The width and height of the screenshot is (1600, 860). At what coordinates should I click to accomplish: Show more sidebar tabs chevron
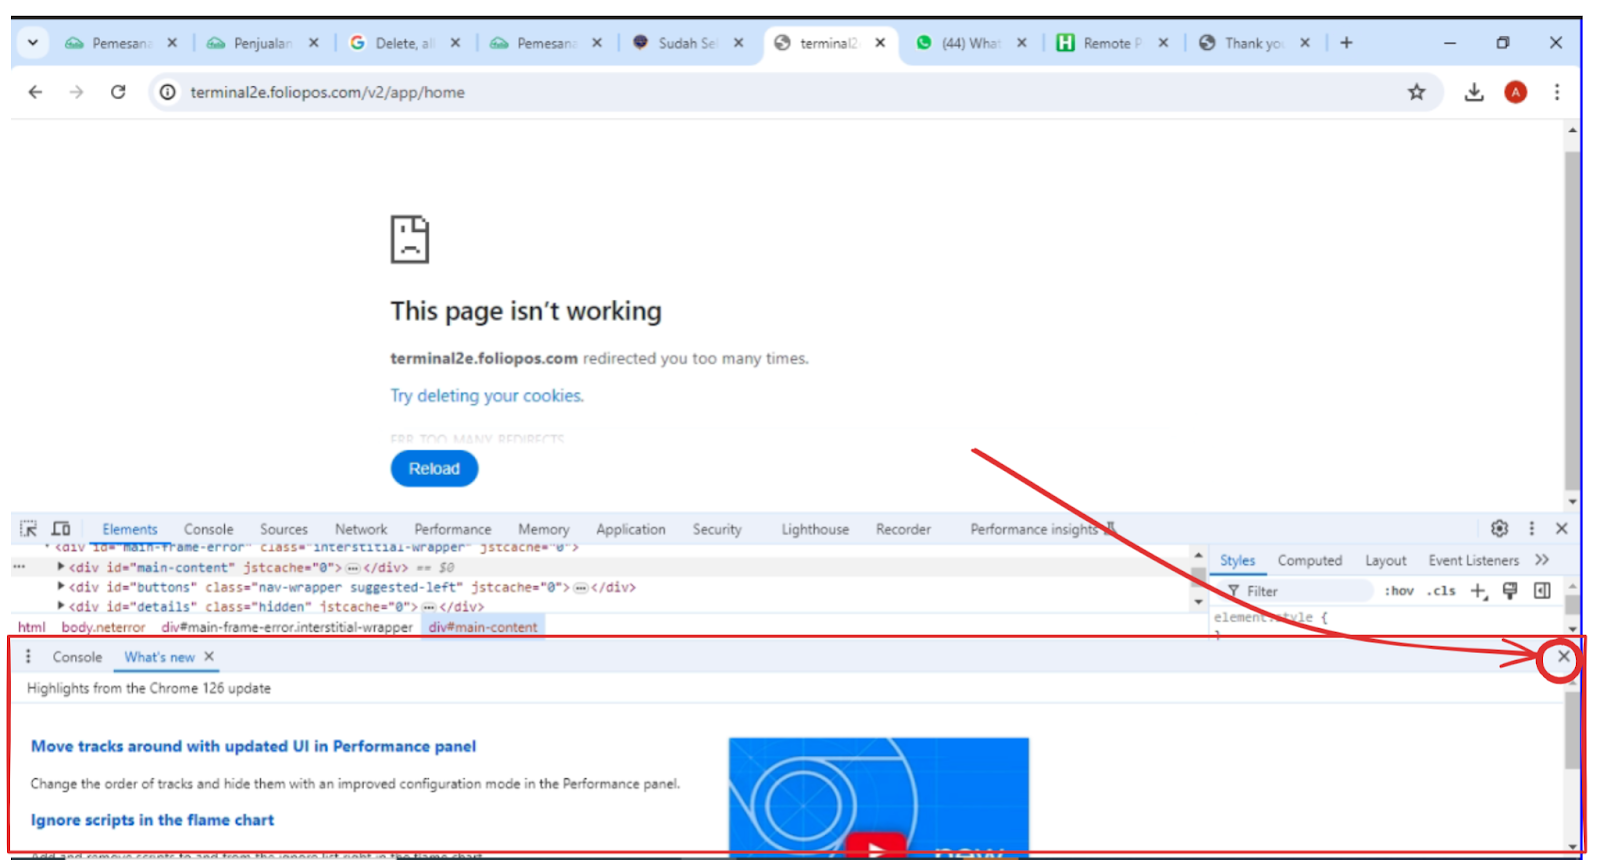[x=1542, y=560]
